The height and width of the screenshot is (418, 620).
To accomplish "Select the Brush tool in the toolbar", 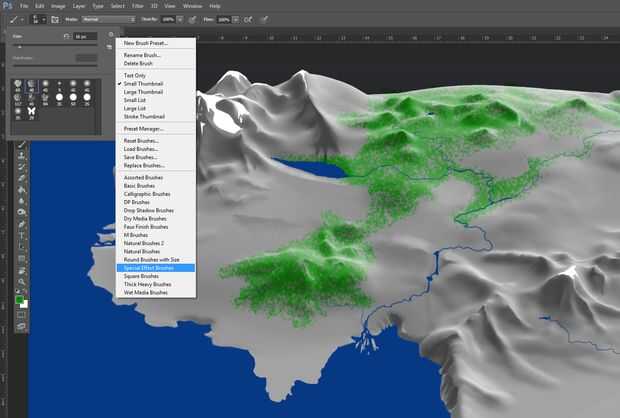I will pyautogui.click(x=21, y=144).
